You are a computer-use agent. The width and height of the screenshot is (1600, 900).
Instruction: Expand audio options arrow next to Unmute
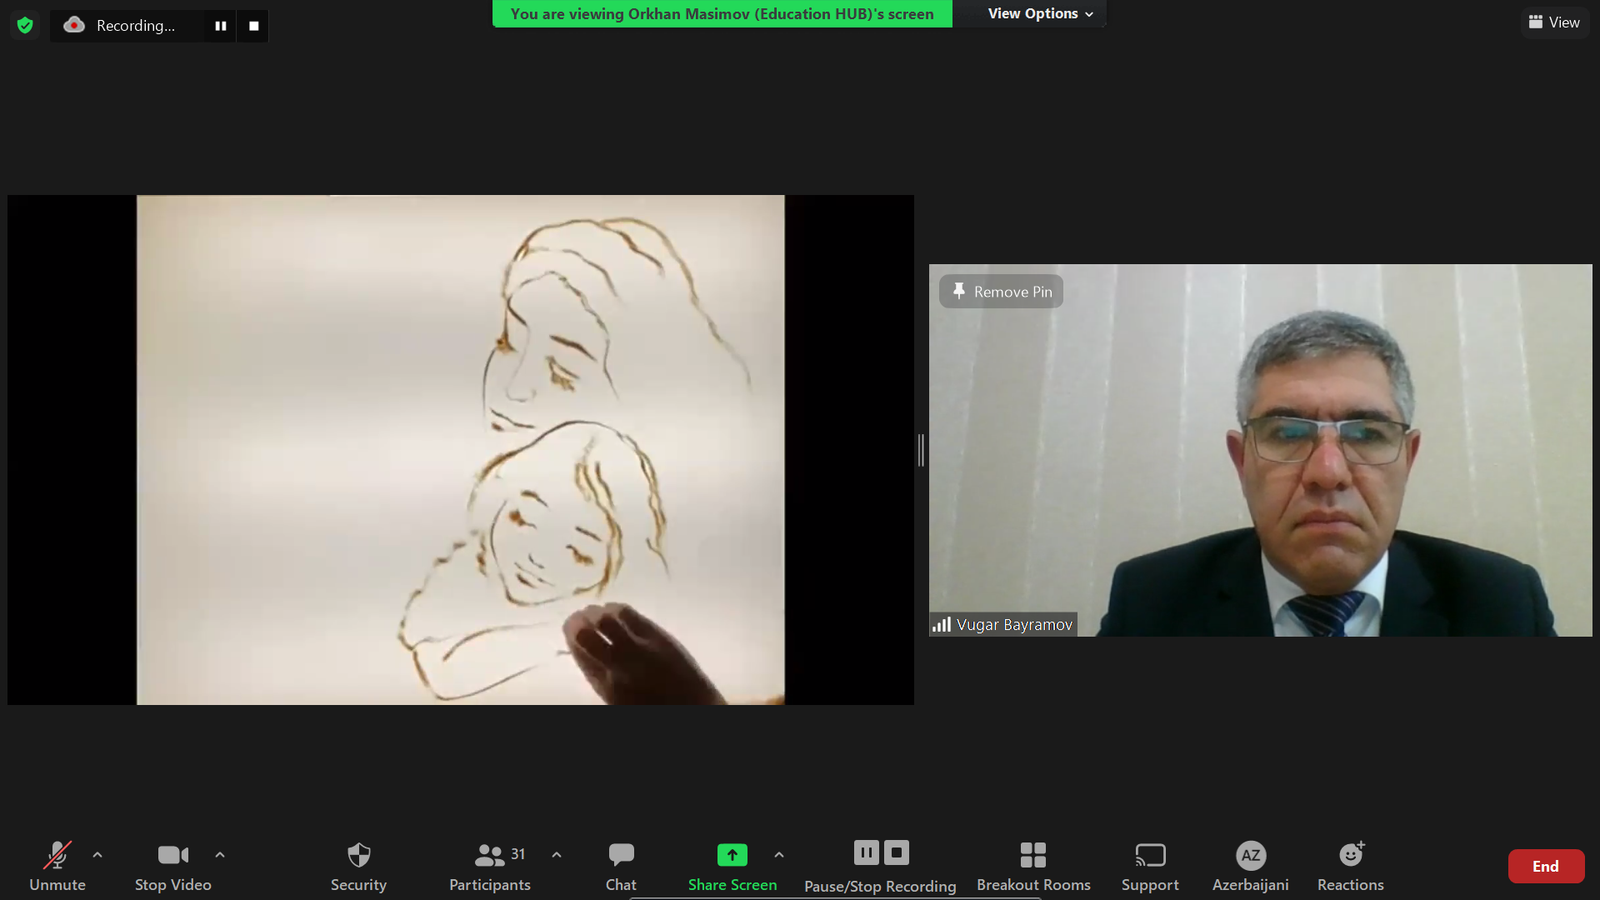97,855
